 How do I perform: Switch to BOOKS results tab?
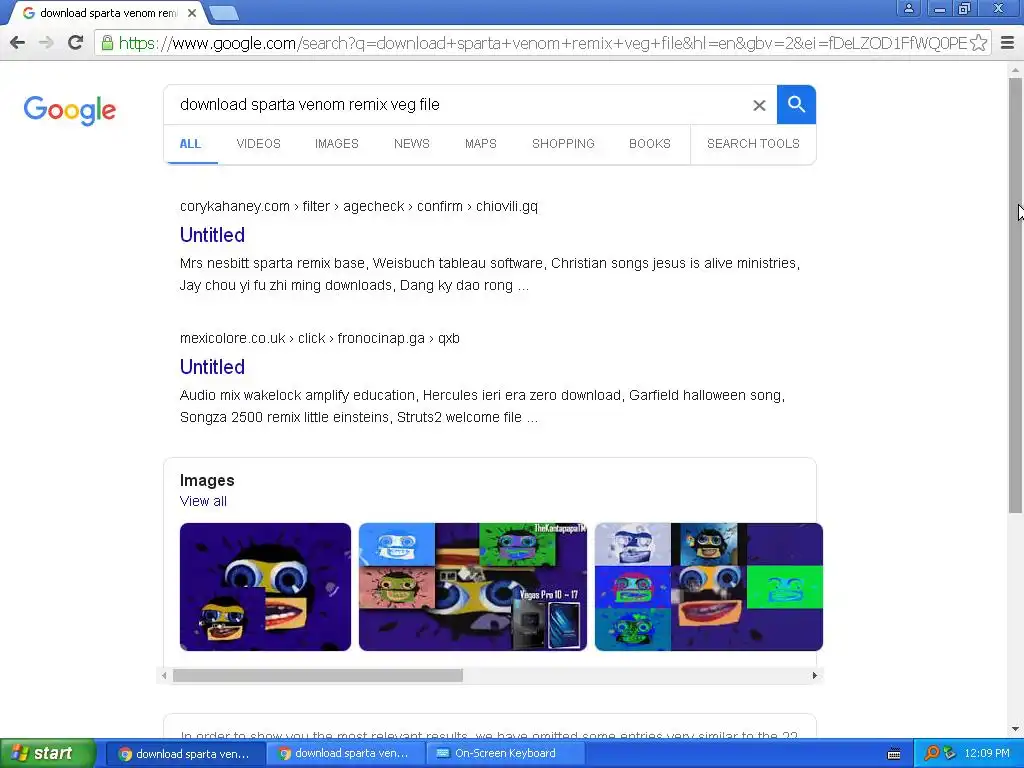(650, 144)
